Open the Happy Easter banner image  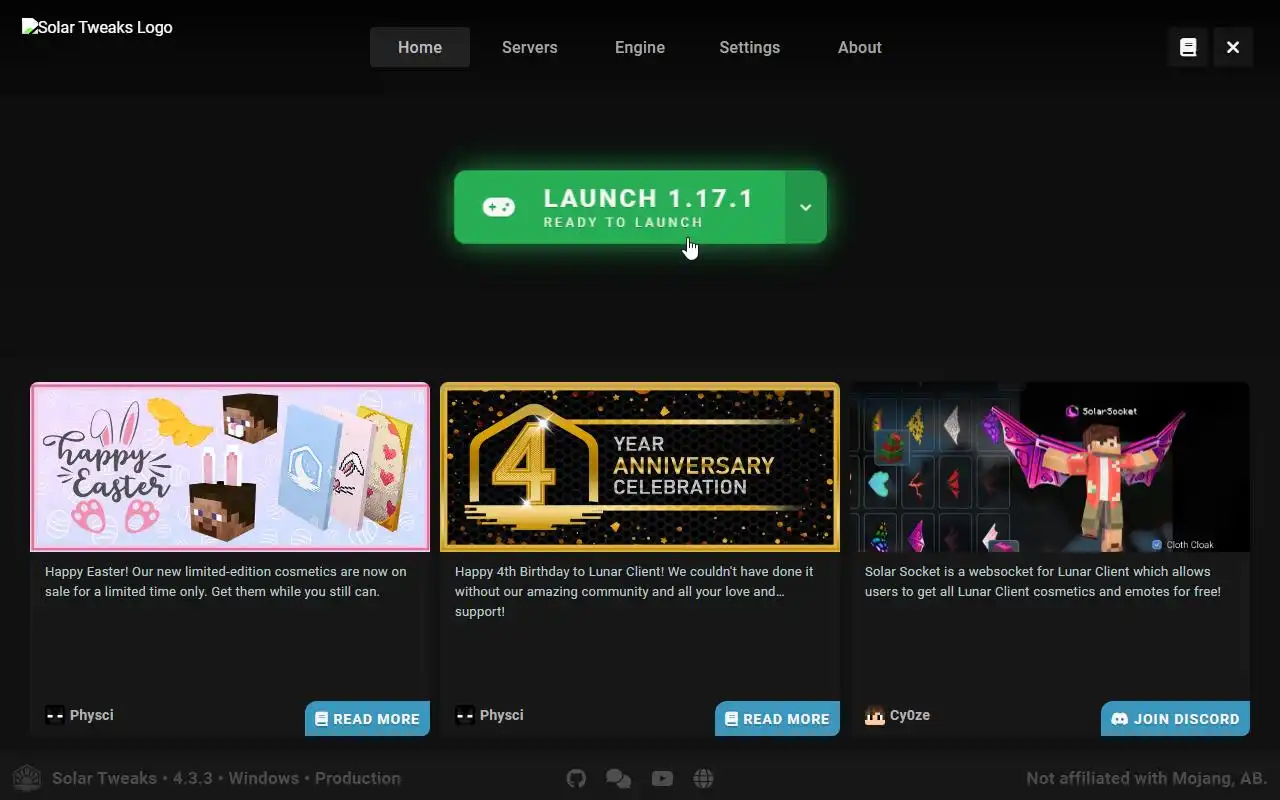tap(230, 467)
